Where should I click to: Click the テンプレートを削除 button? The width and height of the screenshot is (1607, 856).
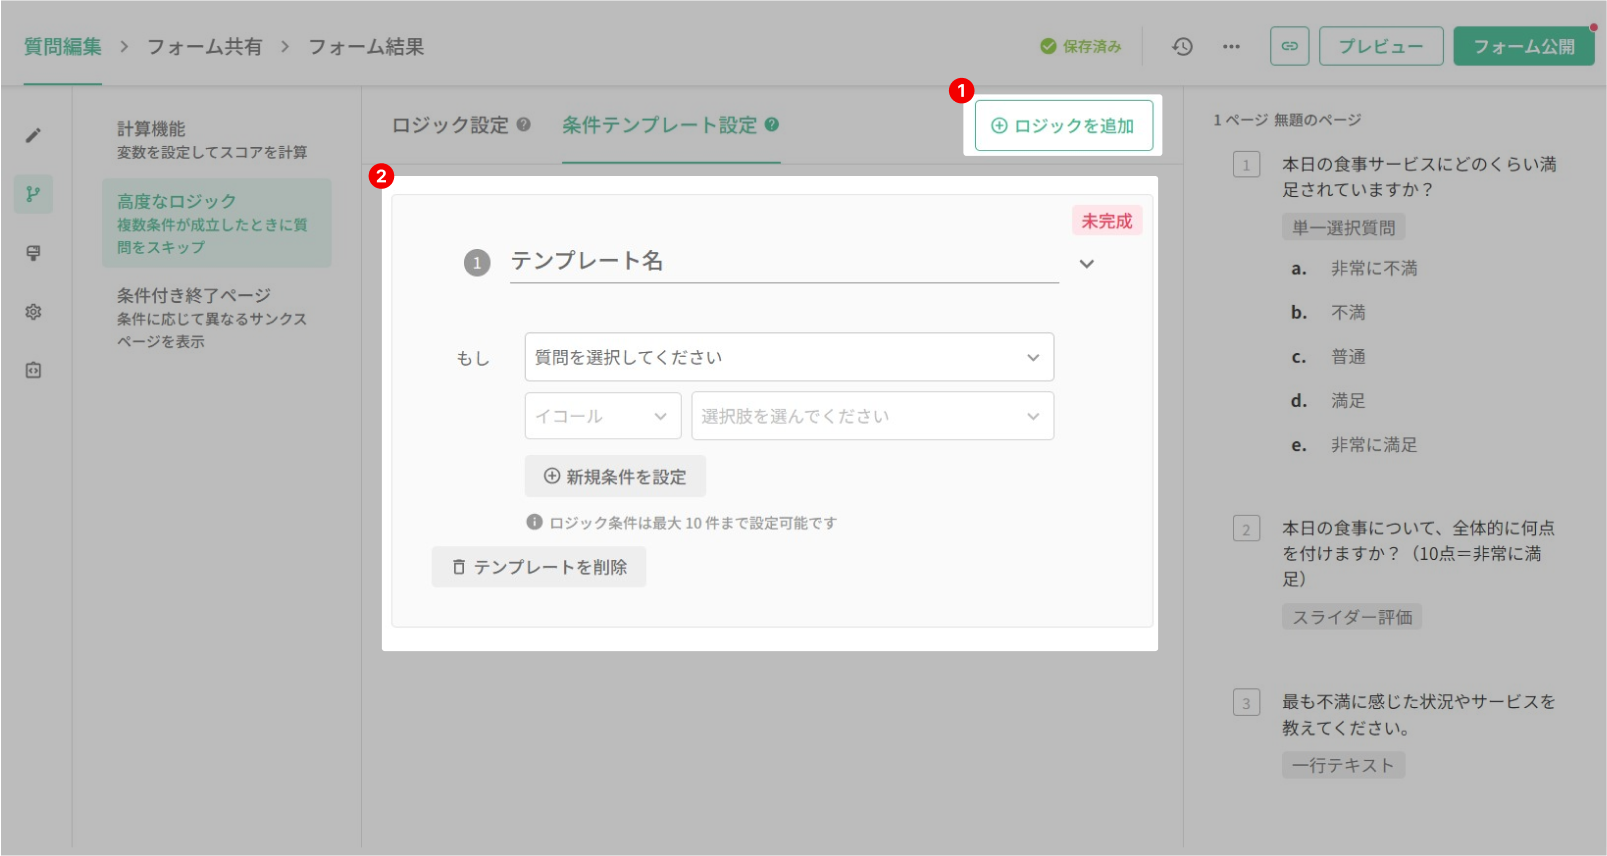coord(539,567)
